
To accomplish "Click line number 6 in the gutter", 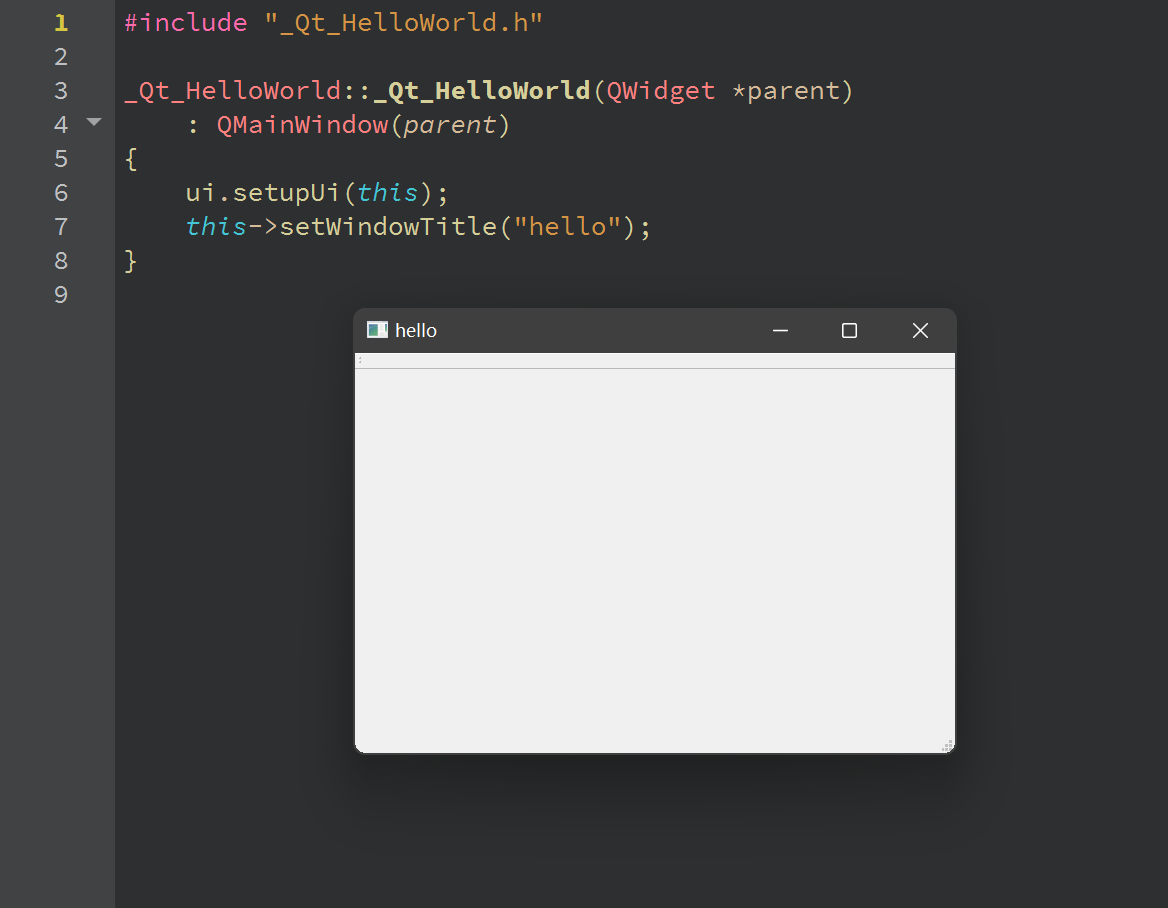I will pyautogui.click(x=60, y=192).
